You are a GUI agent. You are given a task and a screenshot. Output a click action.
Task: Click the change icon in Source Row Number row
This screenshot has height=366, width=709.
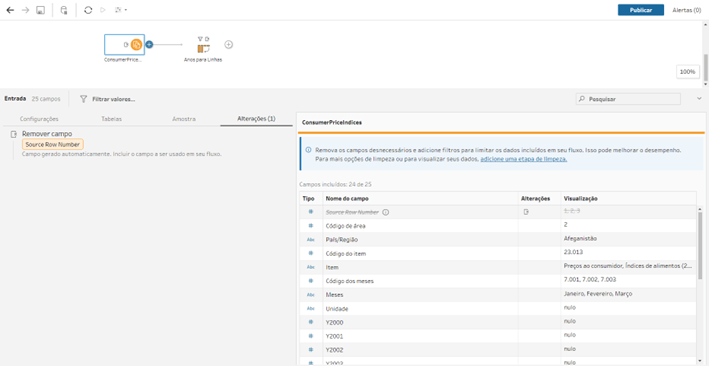point(526,212)
